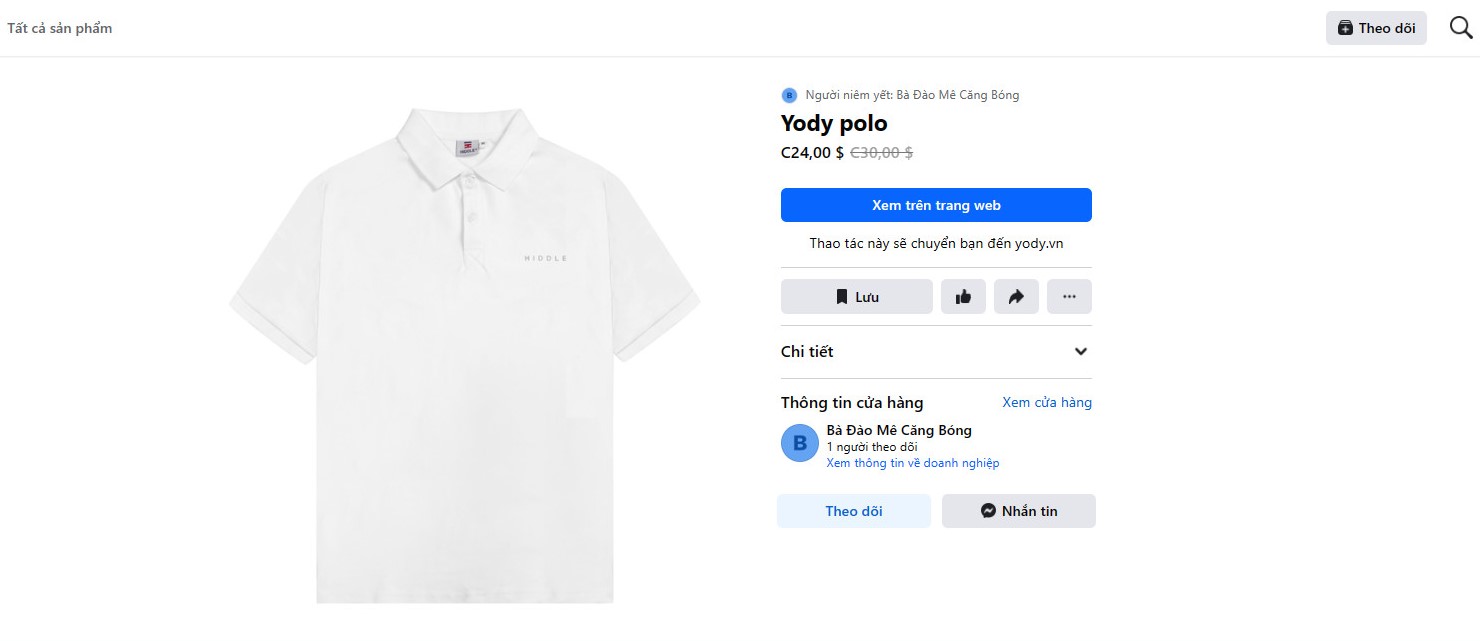Image resolution: width=1480 pixels, height=641 pixels.
Task: Click the shop avatar in Thông tin cửa hàng
Action: [x=800, y=443]
